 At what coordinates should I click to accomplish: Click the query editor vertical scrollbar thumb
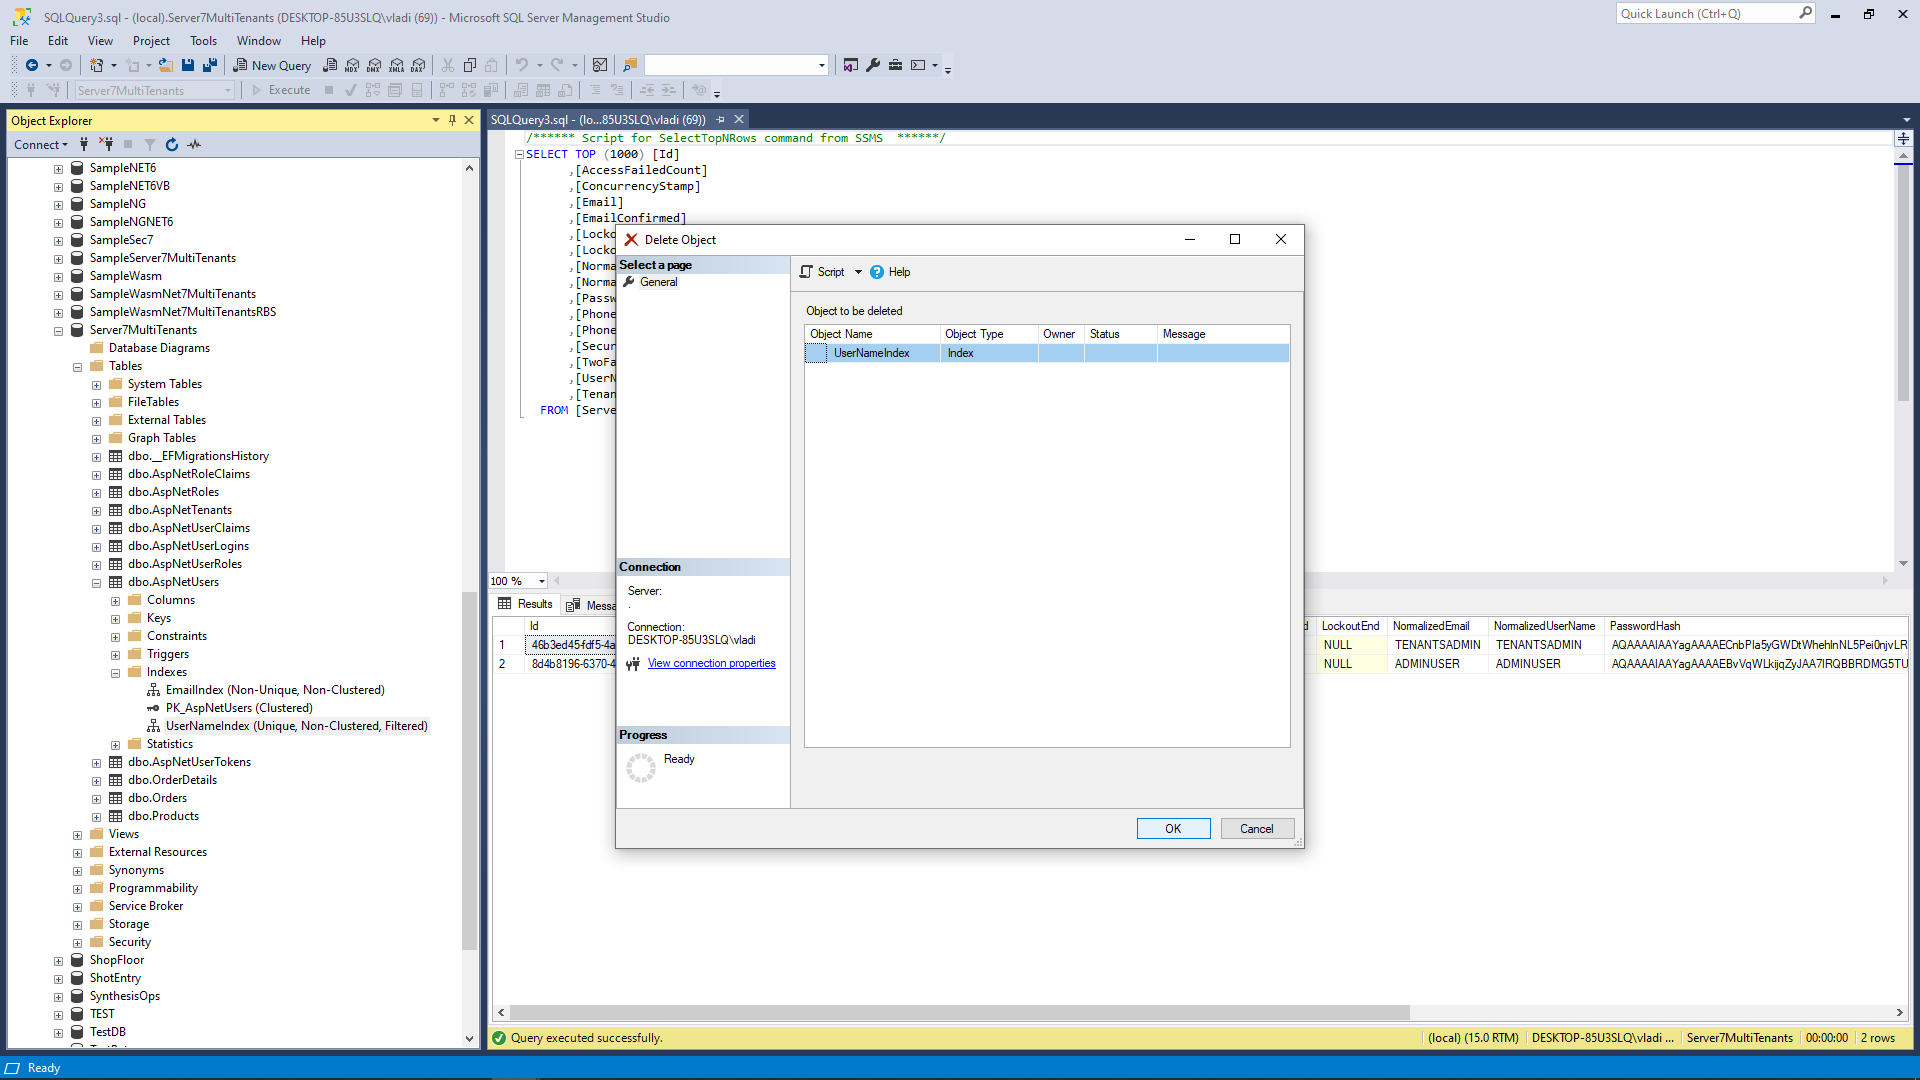pos(1903,283)
